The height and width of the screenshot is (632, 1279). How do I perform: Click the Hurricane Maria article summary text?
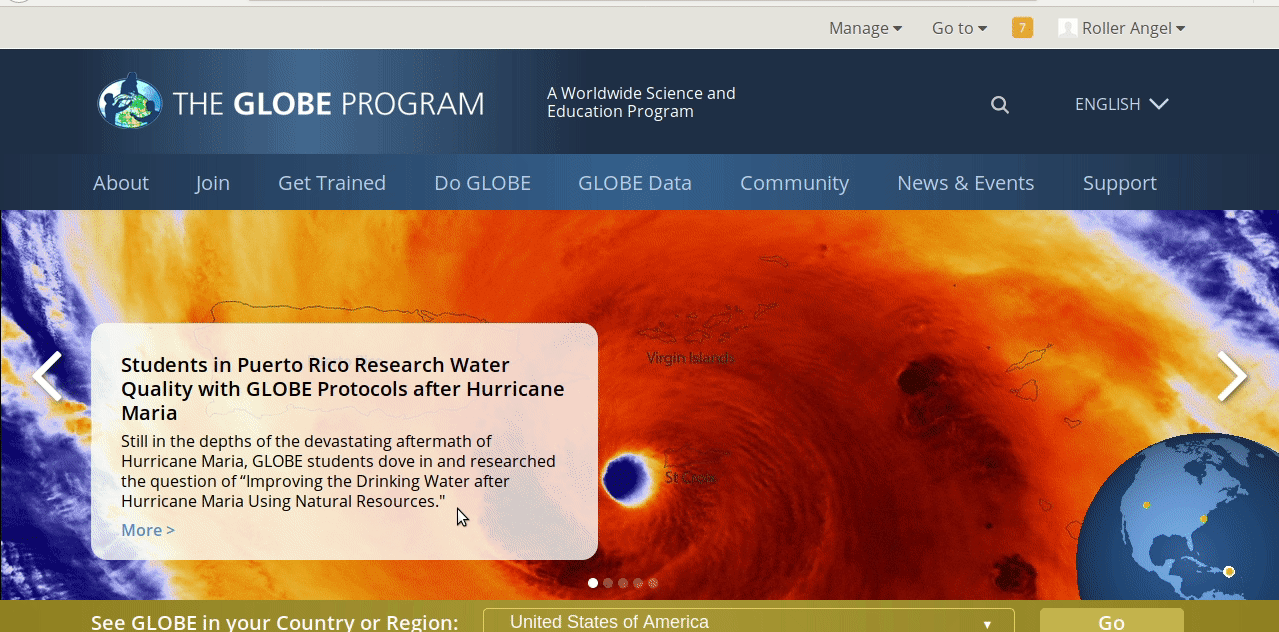(x=338, y=471)
